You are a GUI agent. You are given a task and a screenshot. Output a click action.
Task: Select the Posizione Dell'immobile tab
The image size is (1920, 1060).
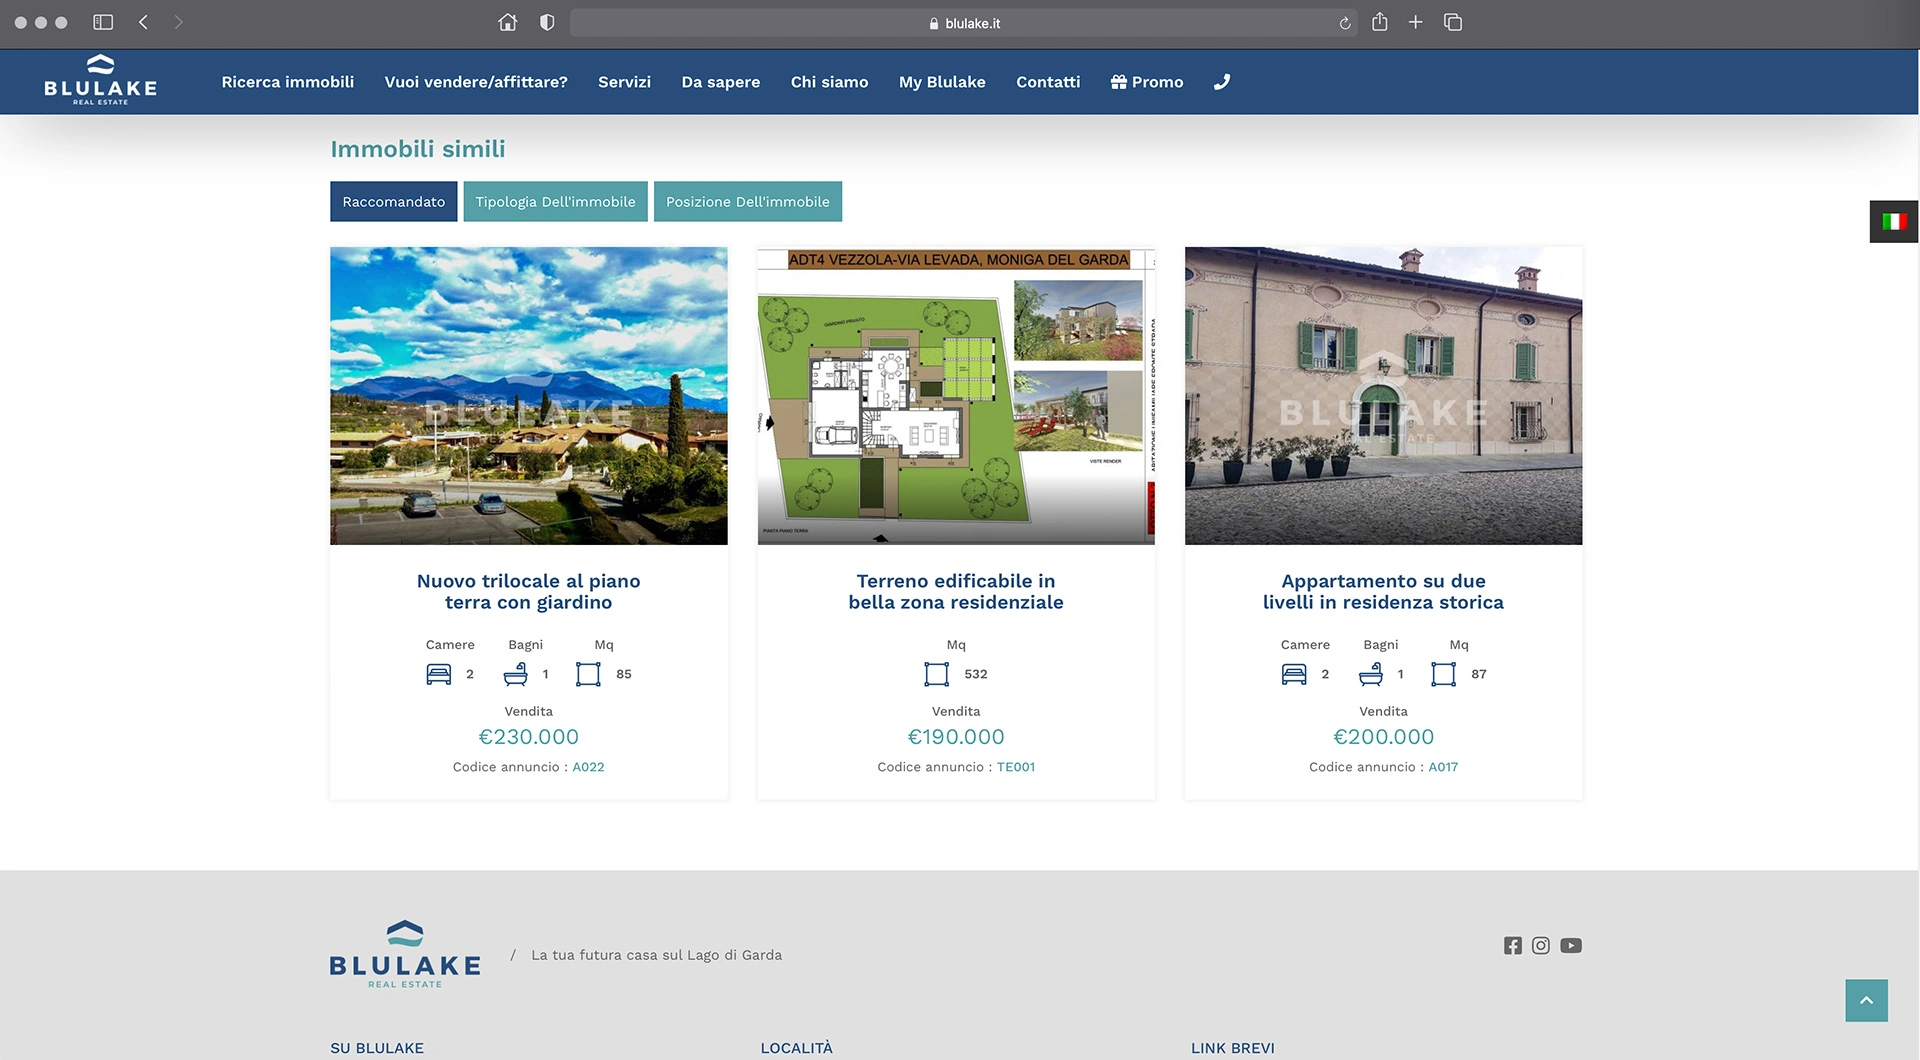pos(748,201)
